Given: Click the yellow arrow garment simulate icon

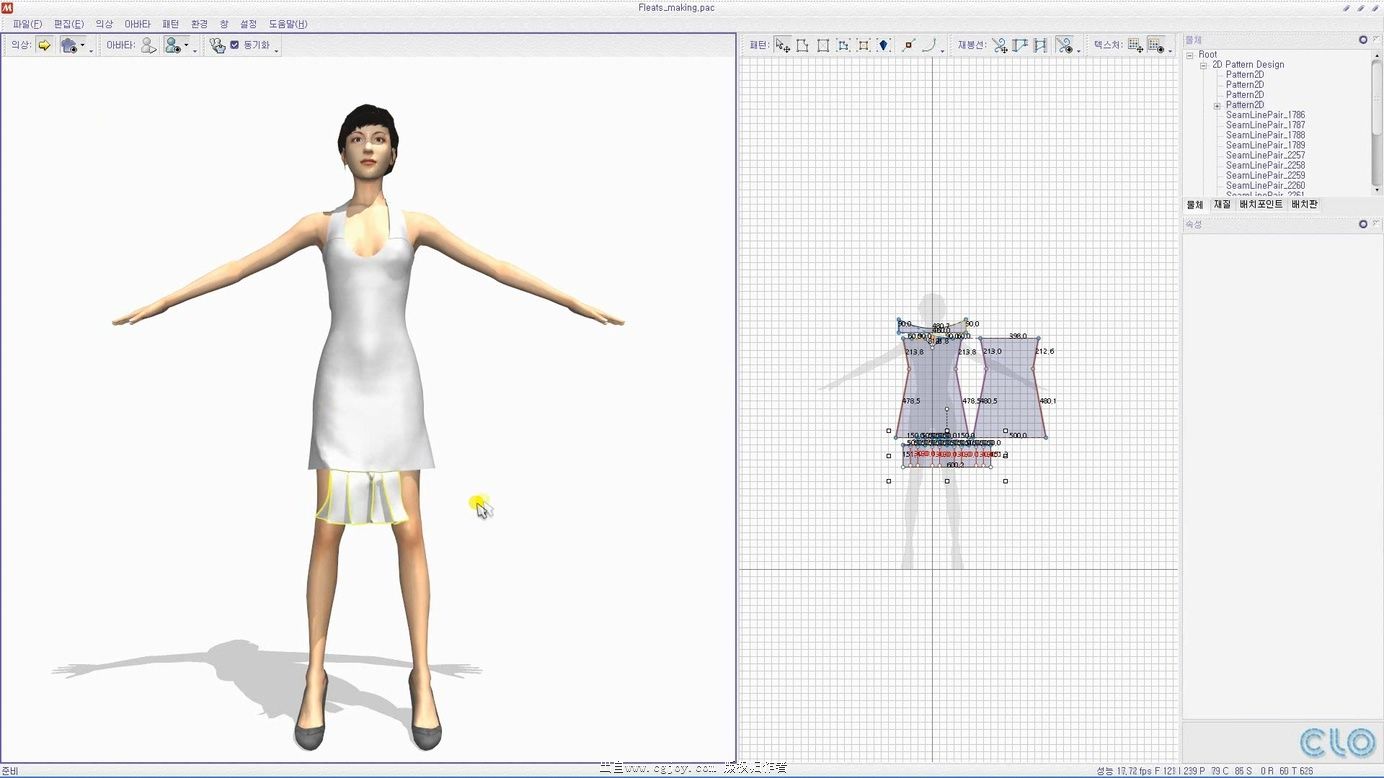Looking at the screenshot, I should point(44,45).
